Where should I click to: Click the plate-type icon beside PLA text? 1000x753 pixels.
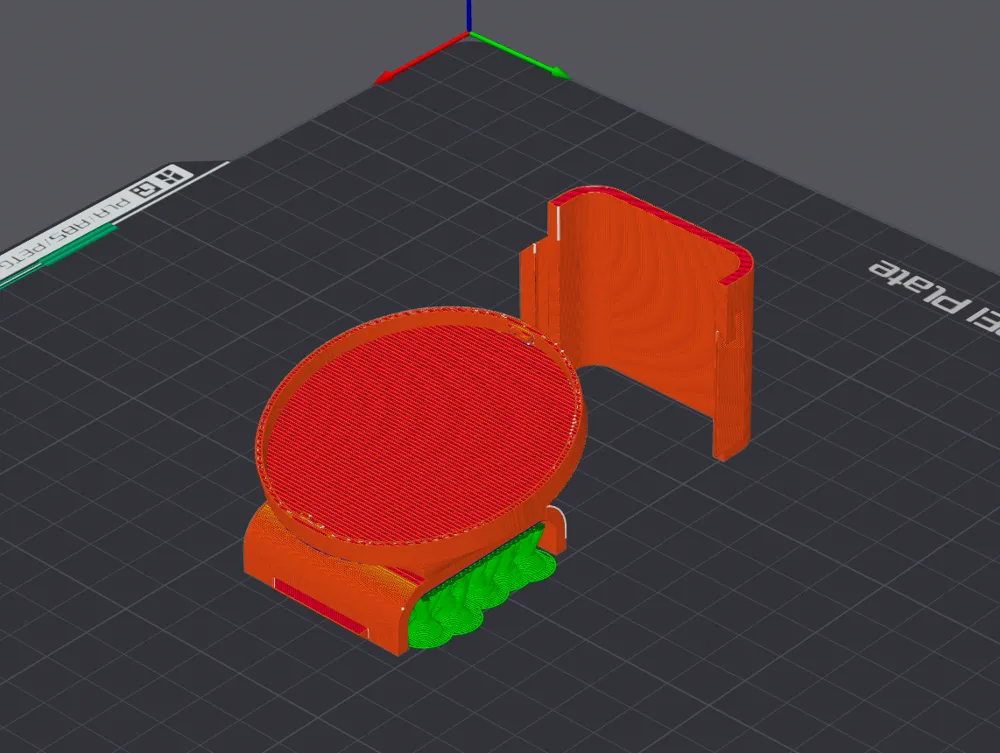pyautogui.click(x=144, y=190)
